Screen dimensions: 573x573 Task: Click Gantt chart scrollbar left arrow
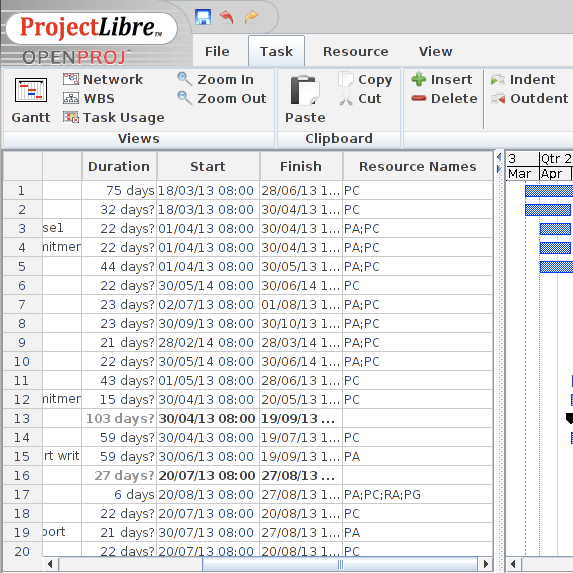click(x=513, y=564)
